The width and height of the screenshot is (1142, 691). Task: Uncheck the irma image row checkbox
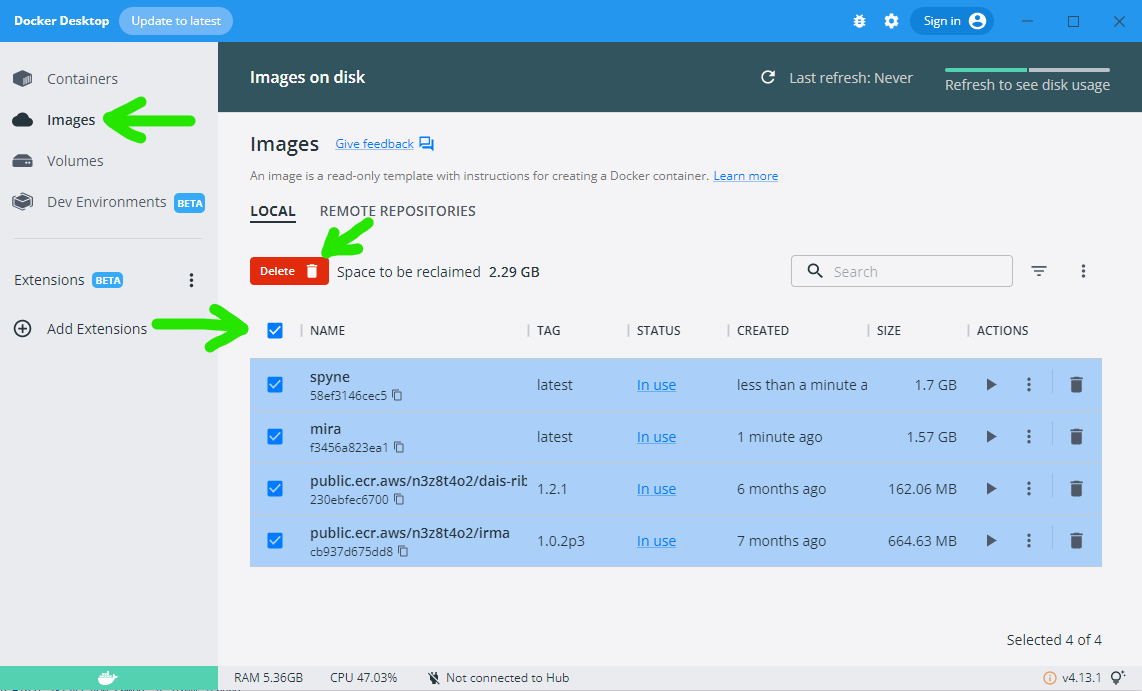tap(275, 540)
